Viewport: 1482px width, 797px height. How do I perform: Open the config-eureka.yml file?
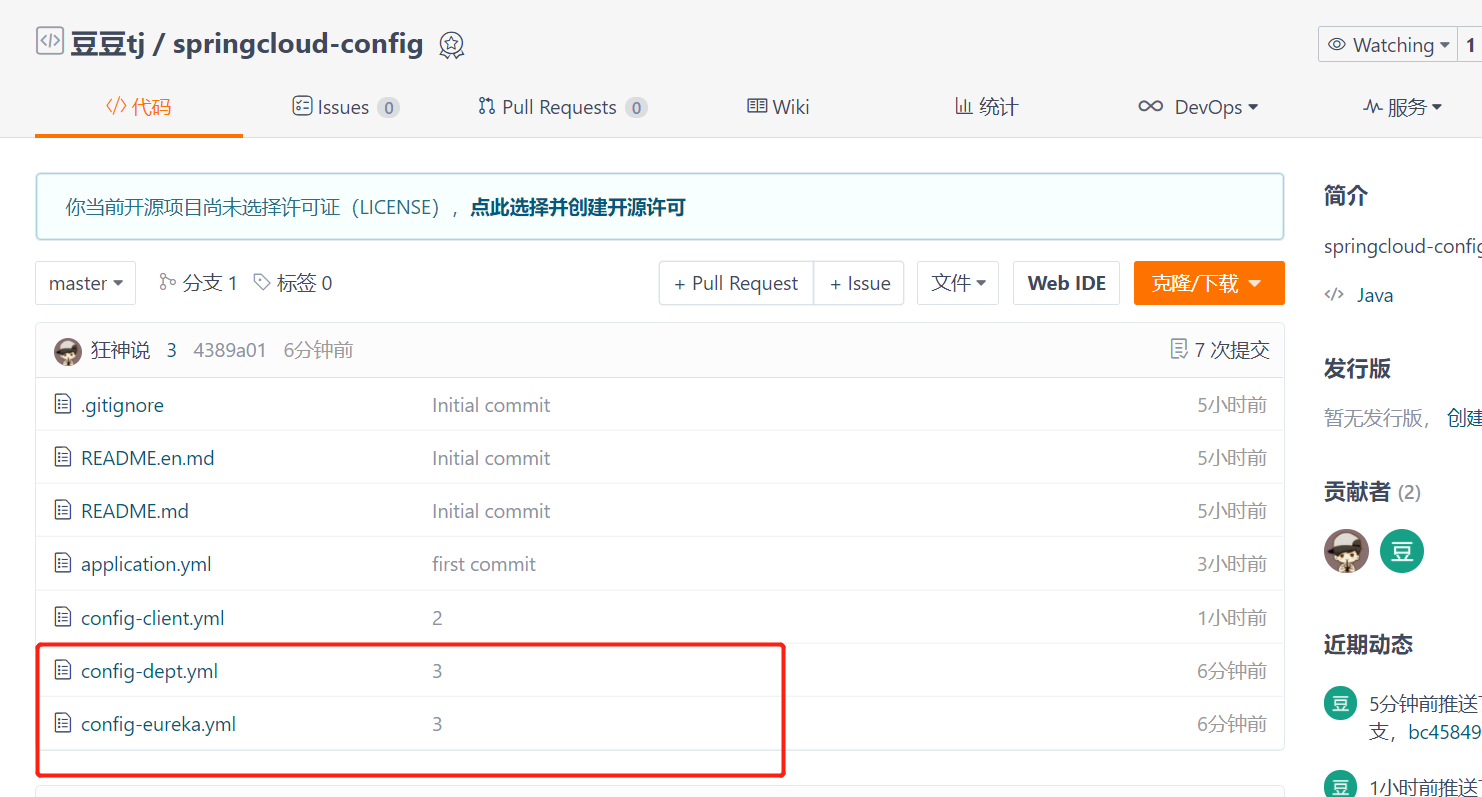point(158,724)
